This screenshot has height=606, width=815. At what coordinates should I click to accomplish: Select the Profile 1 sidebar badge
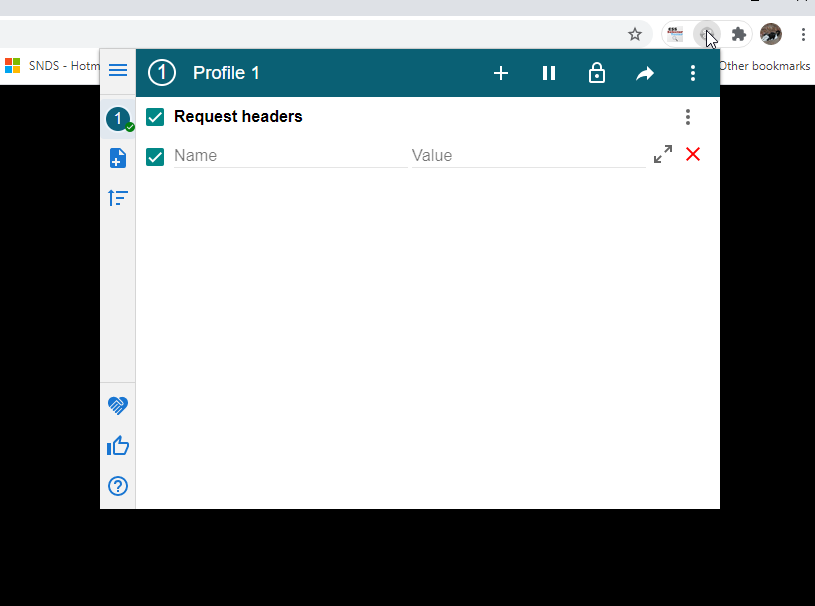[118, 119]
